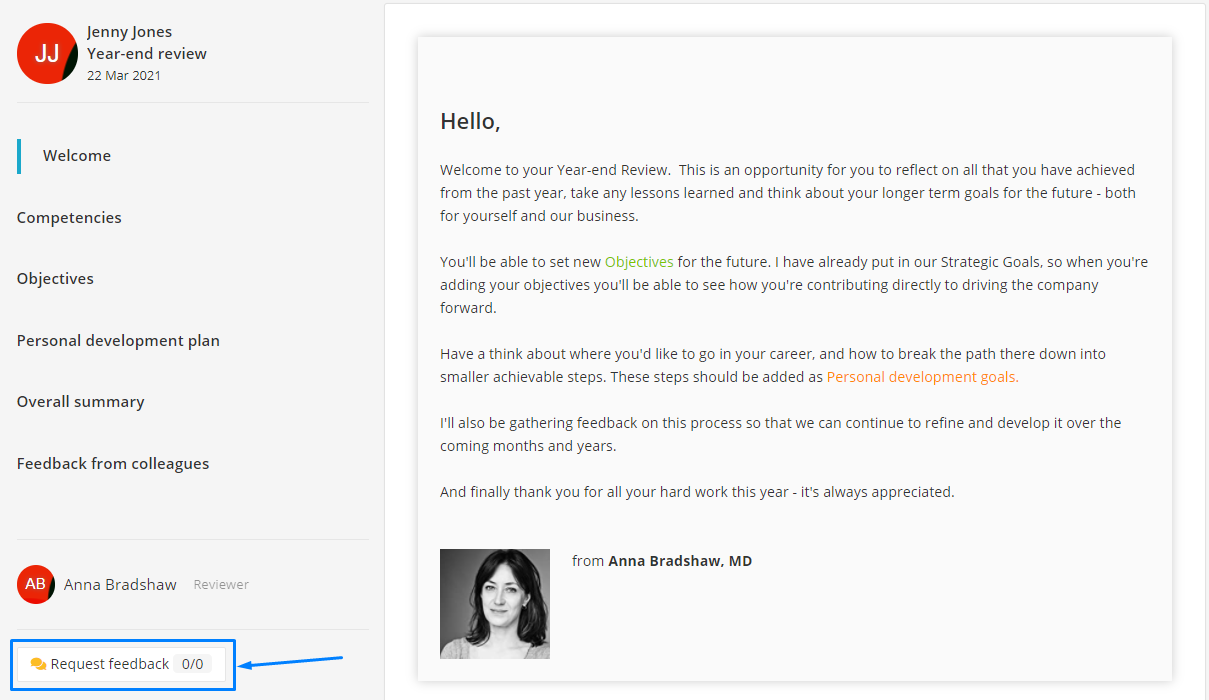Image resolution: width=1209 pixels, height=700 pixels.
Task: Click the Reviewer role label
Action: [x=221, y=585]
